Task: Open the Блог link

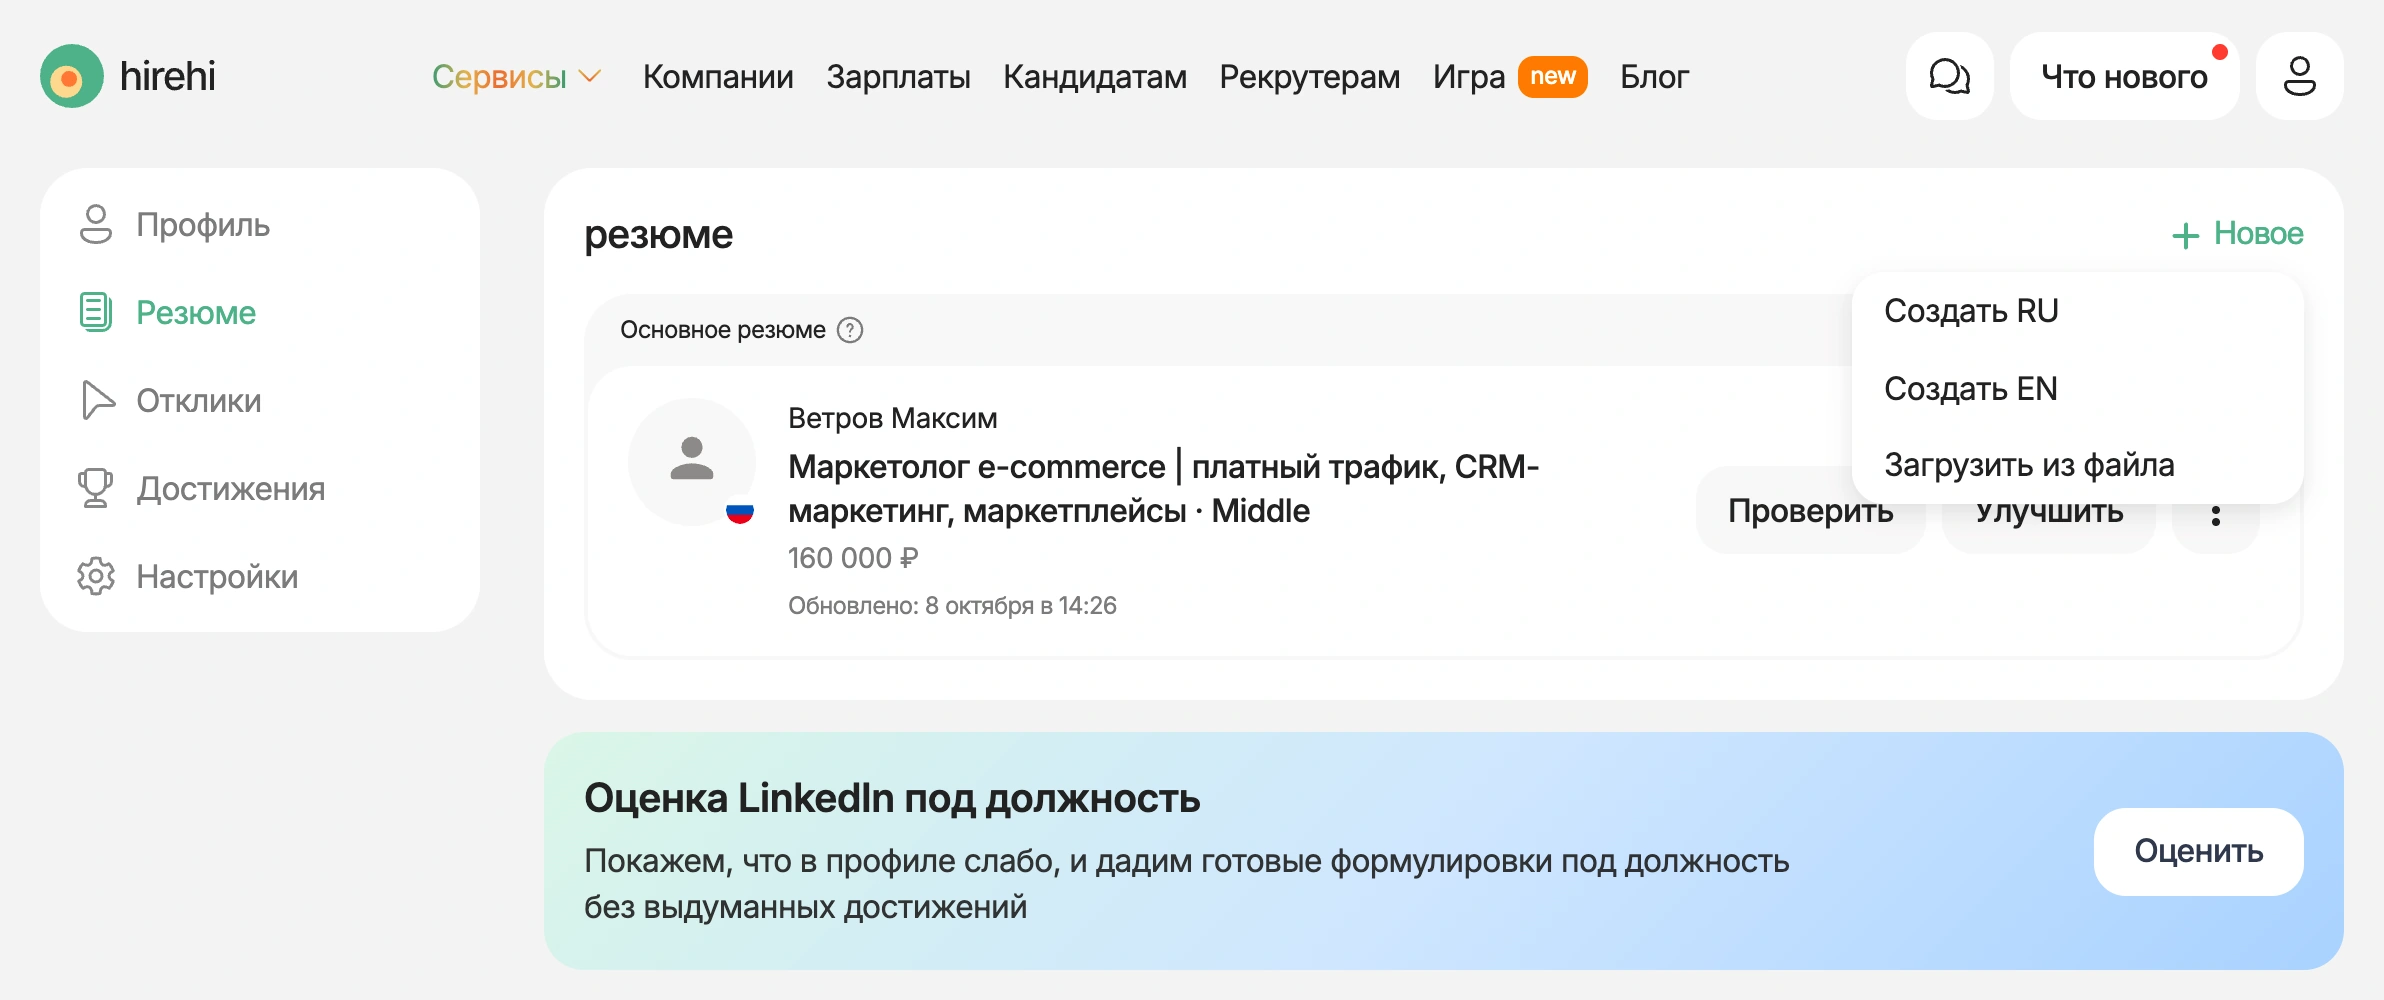Action: pos(1654,76)
